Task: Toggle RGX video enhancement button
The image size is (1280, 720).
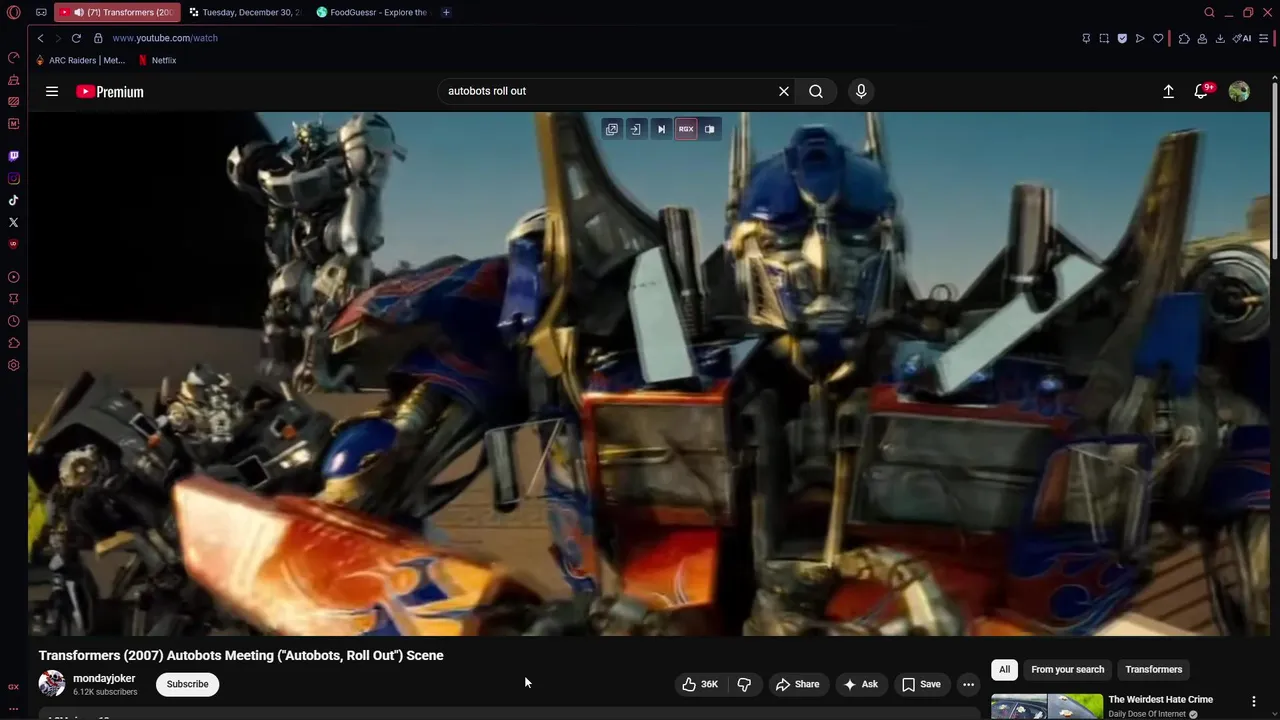Action: [x=686, y=129]
